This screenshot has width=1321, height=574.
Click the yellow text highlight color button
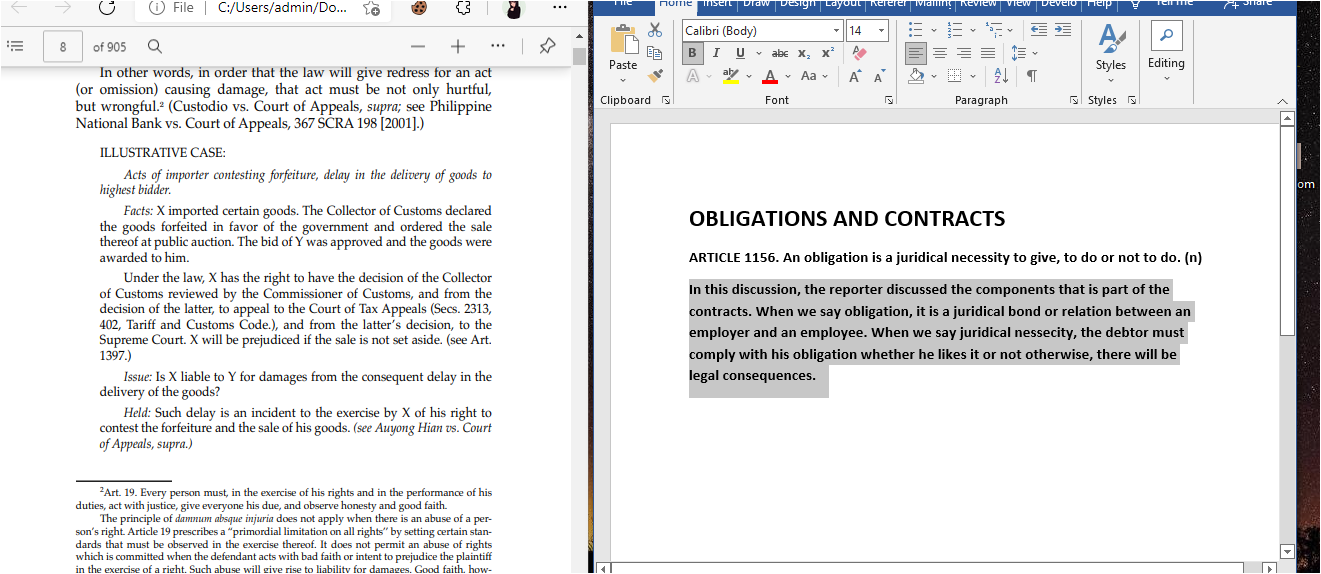(730, 76)
